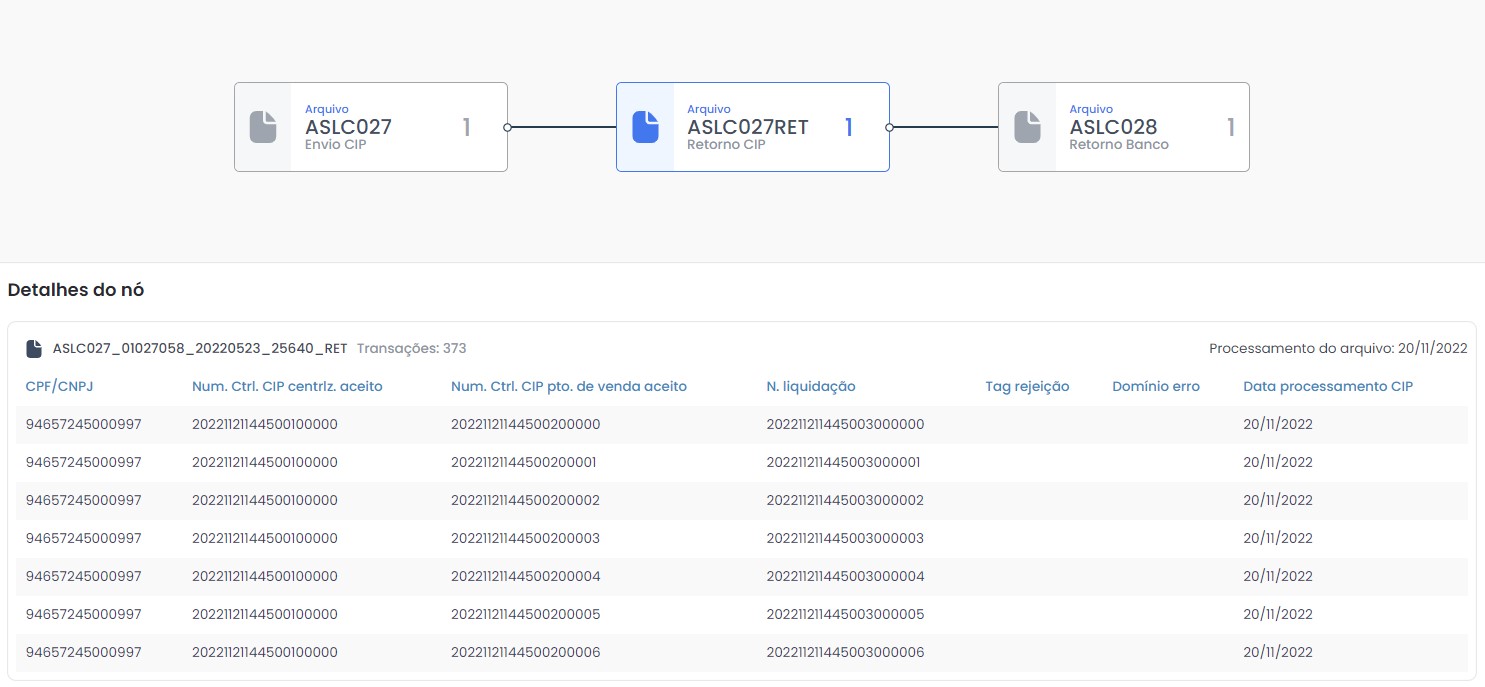The width and height of the screenshot is (1485, 687).
Task: Select the ASLC027RET Retorno CIP node title
Action: click(747, 127)
